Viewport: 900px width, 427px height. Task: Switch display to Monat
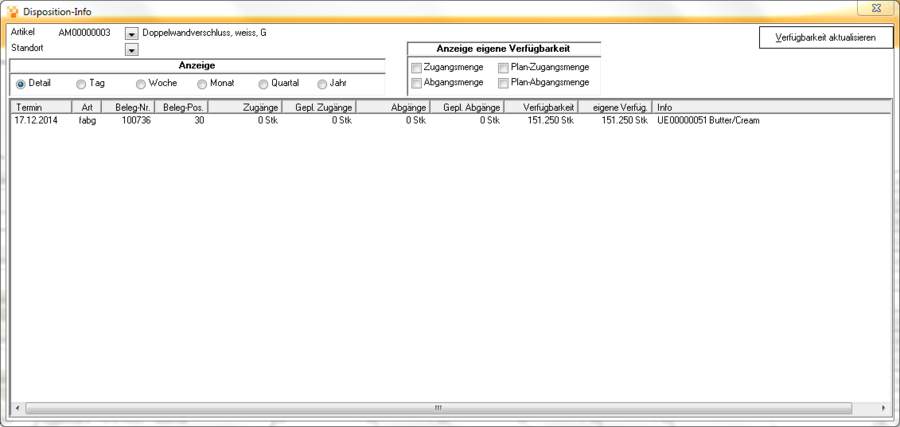[x=201, y=84]
